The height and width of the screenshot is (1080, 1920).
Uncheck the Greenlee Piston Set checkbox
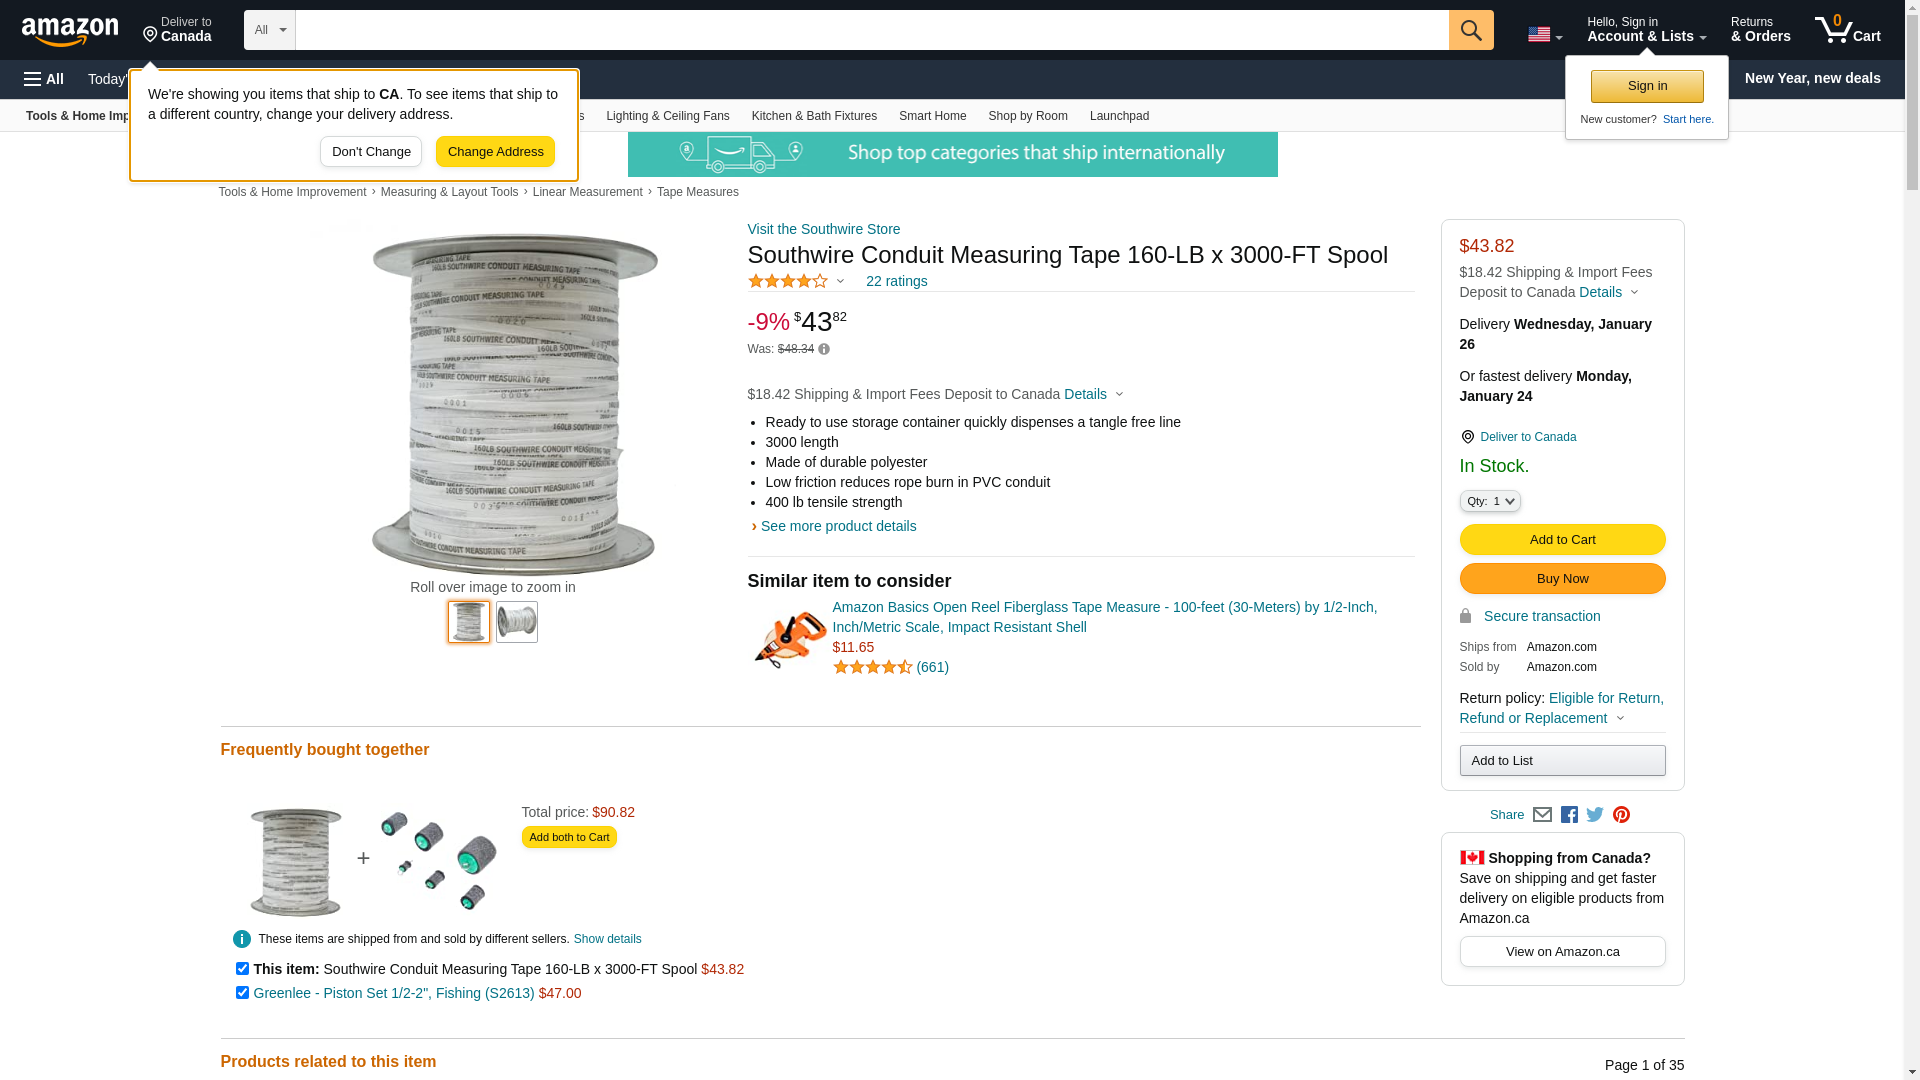pos(242,992)
